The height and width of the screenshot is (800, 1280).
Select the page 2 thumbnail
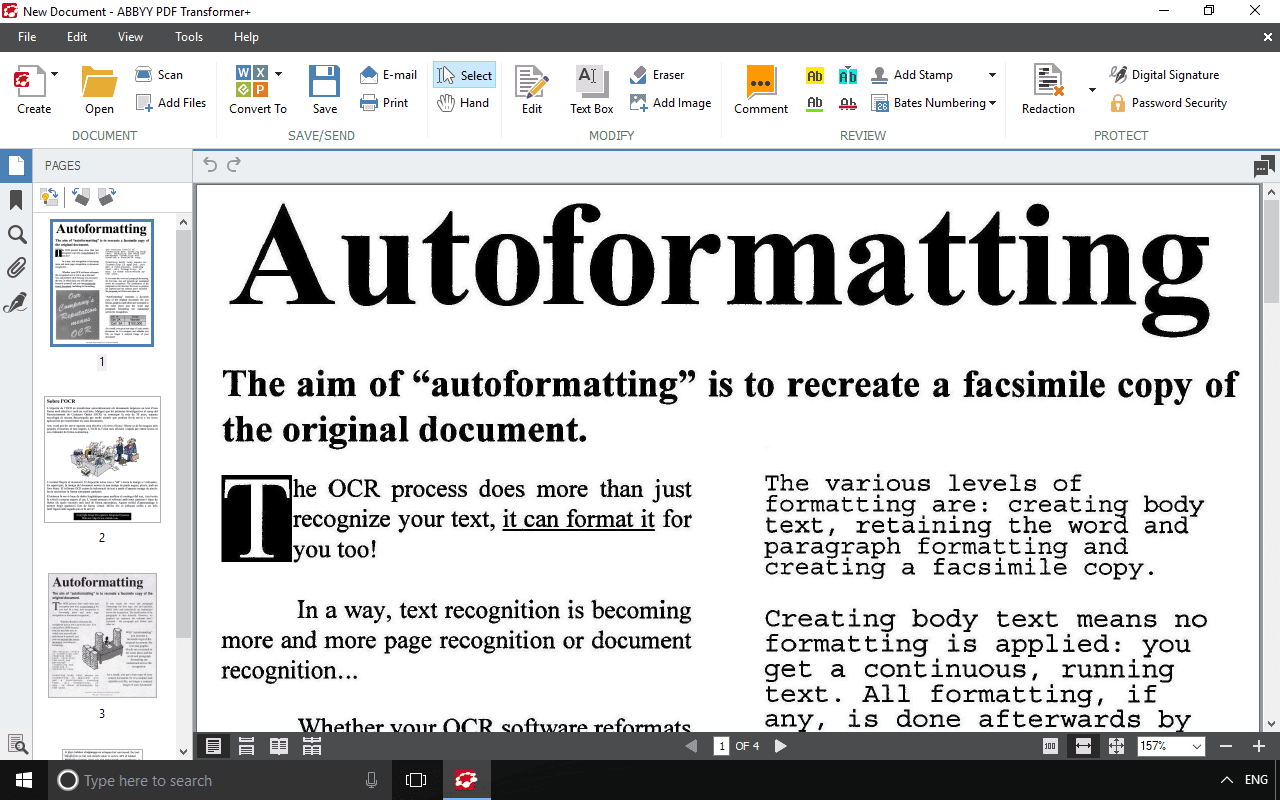(x=102, y=460)
